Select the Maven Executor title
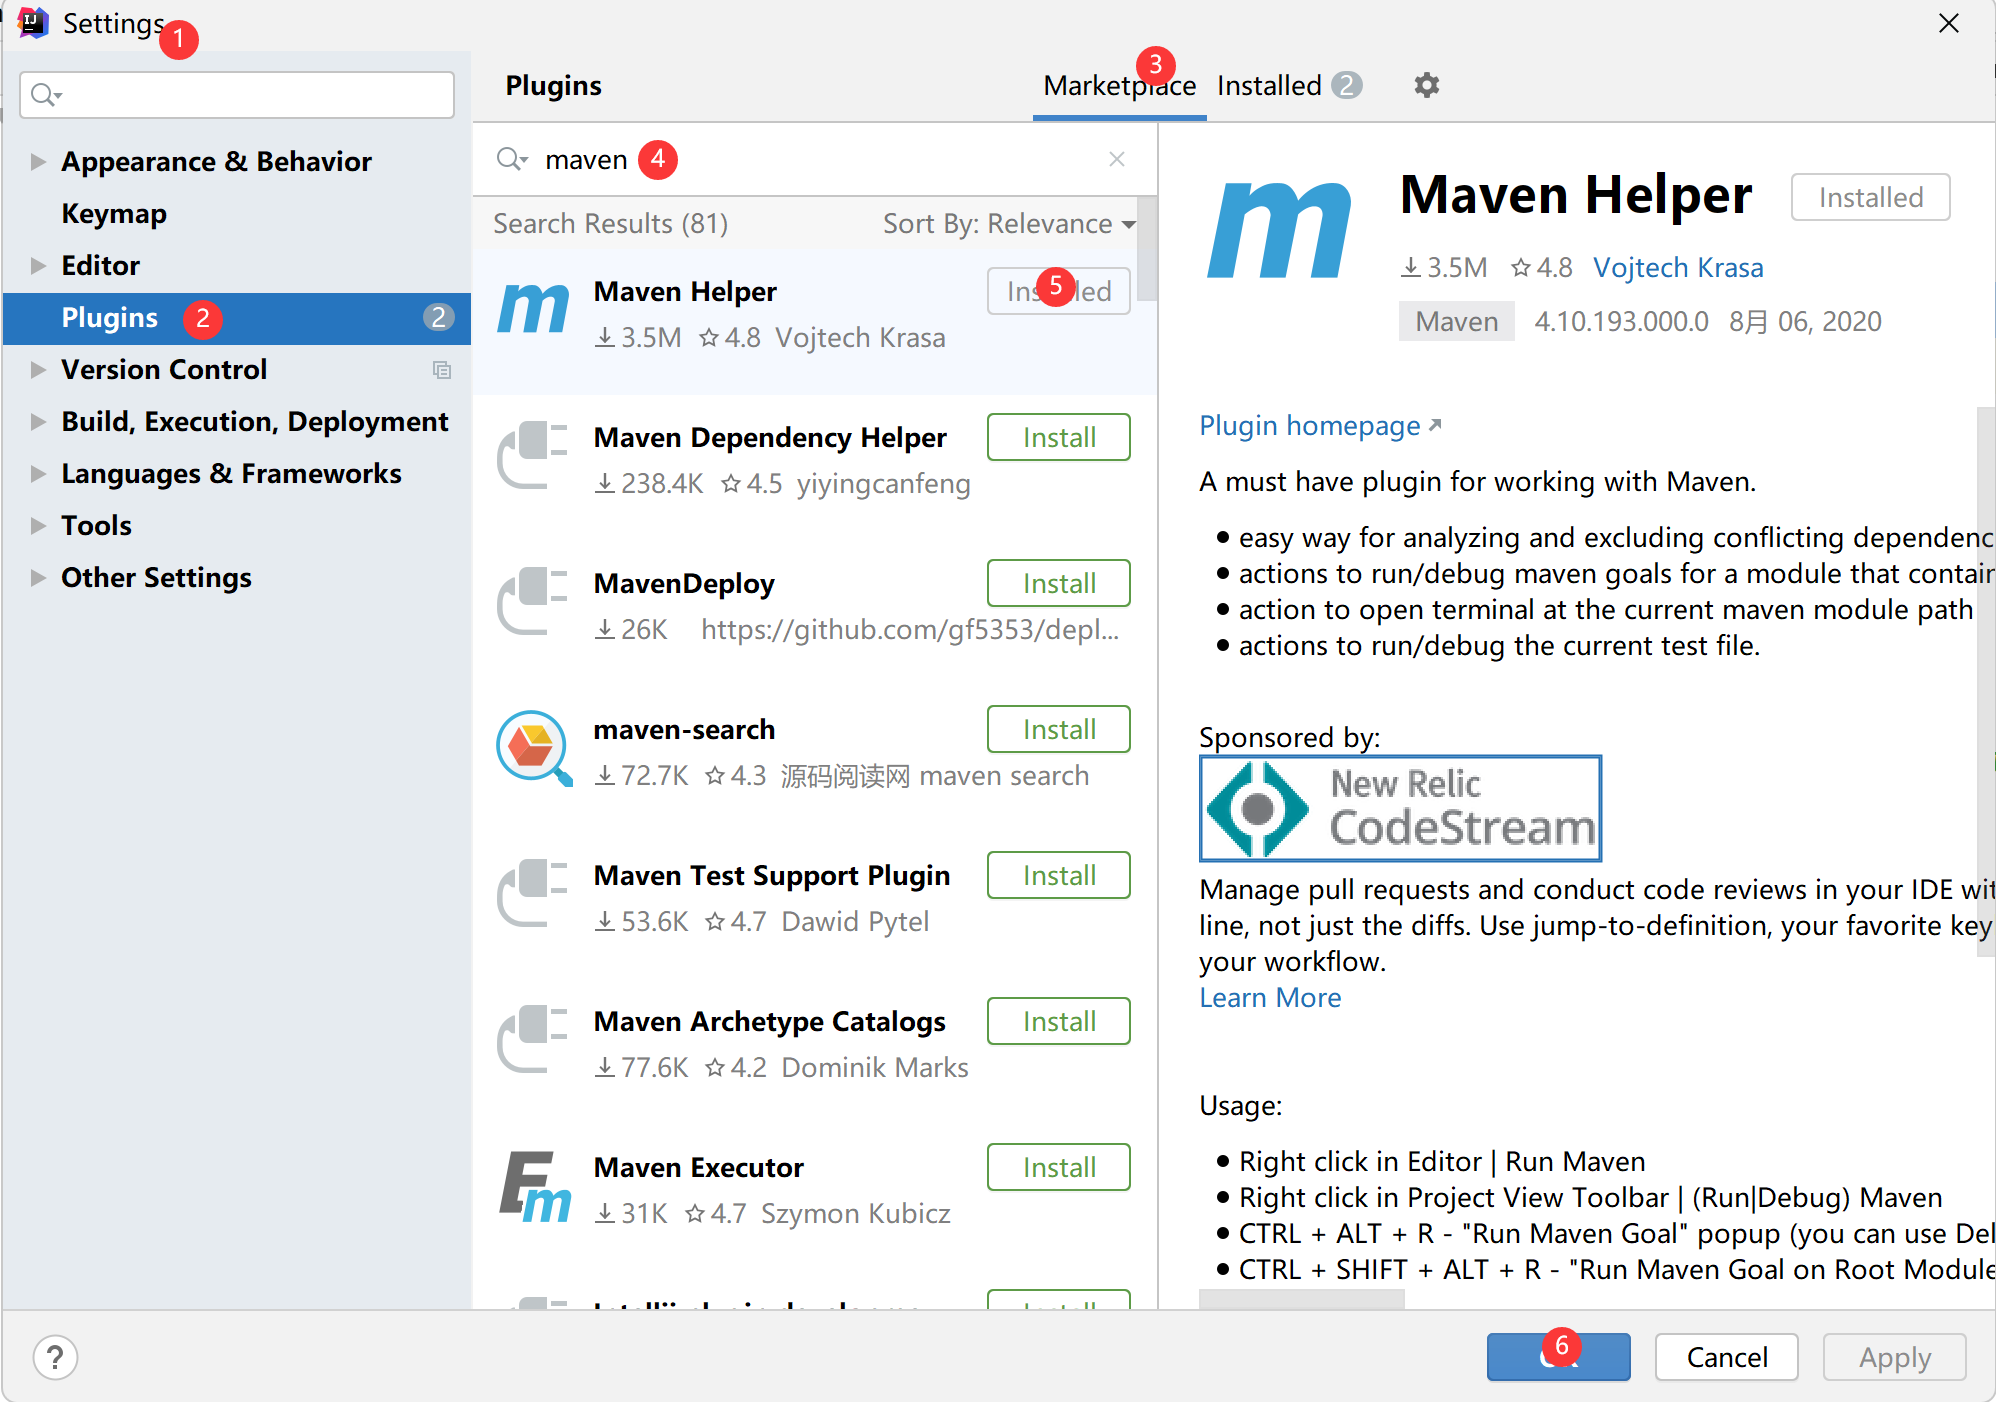Viewport: 1996px width, 1402px height. 698,1168
